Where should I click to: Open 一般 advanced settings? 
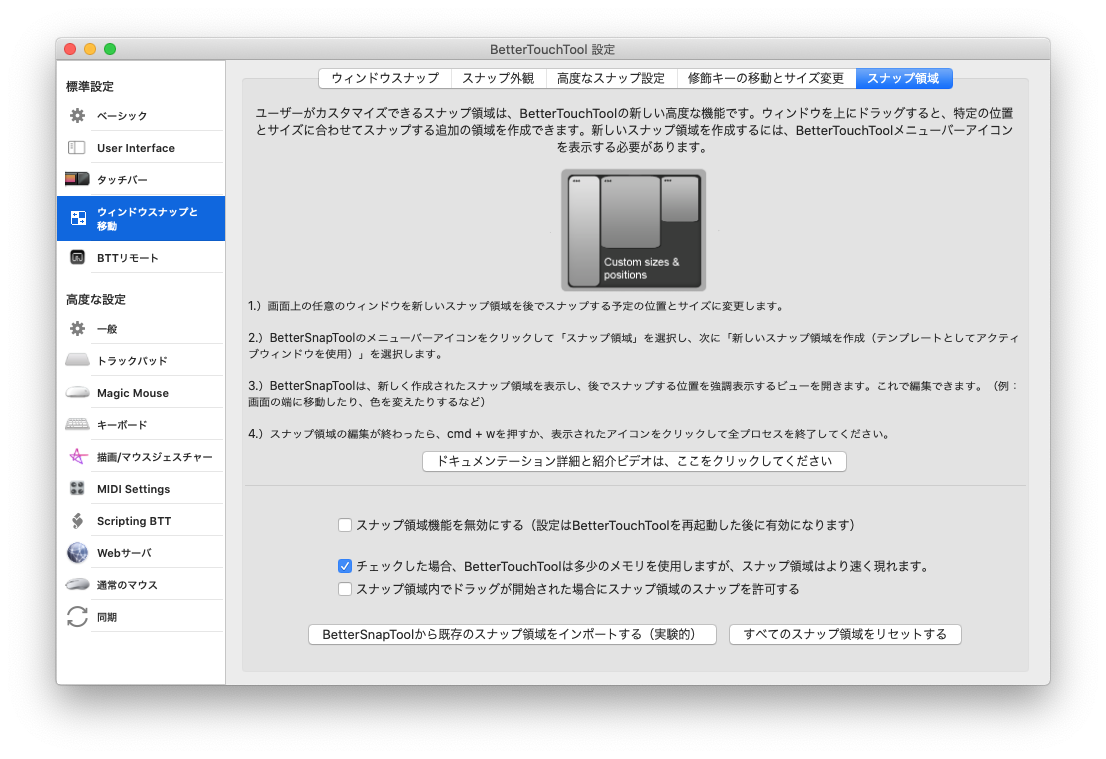click(141, 329)
